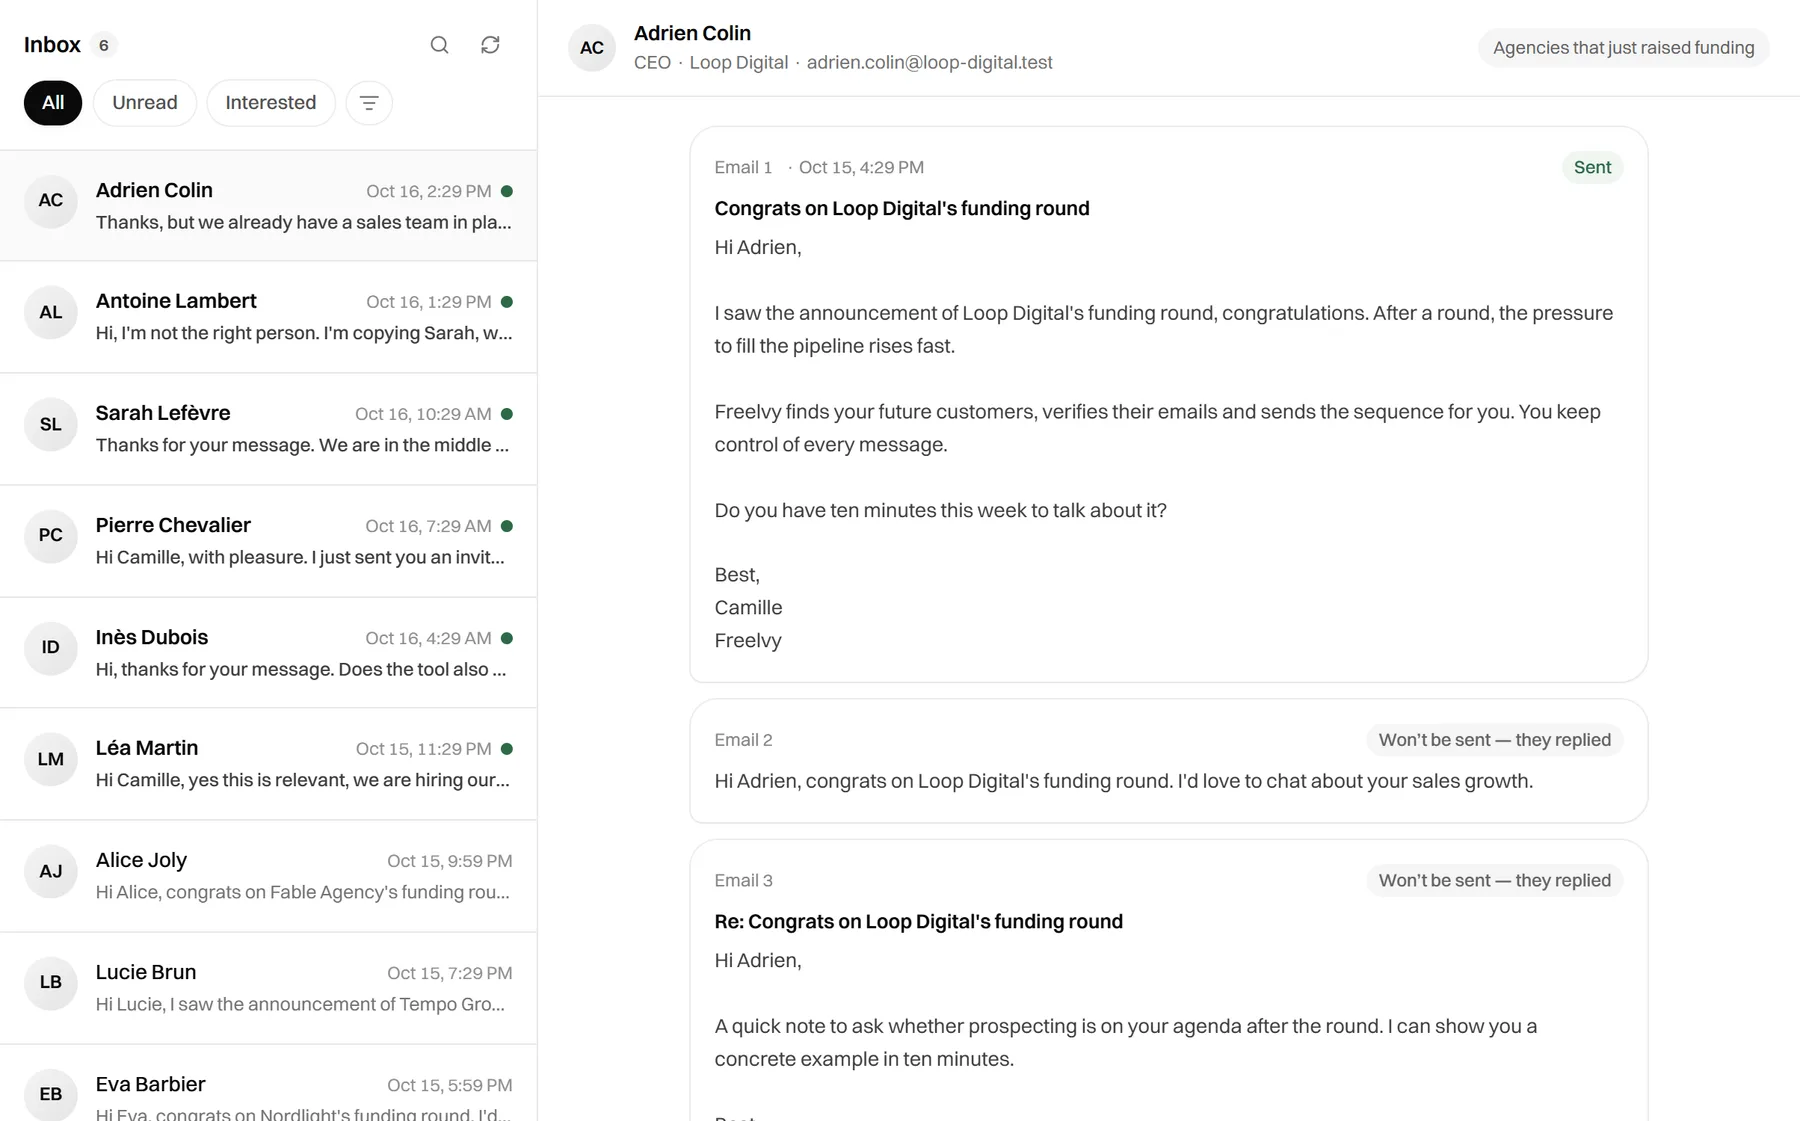Click unread dot on Adrien Colin's message
The image size is (1800, 1121).
click(x=507, y=191)
